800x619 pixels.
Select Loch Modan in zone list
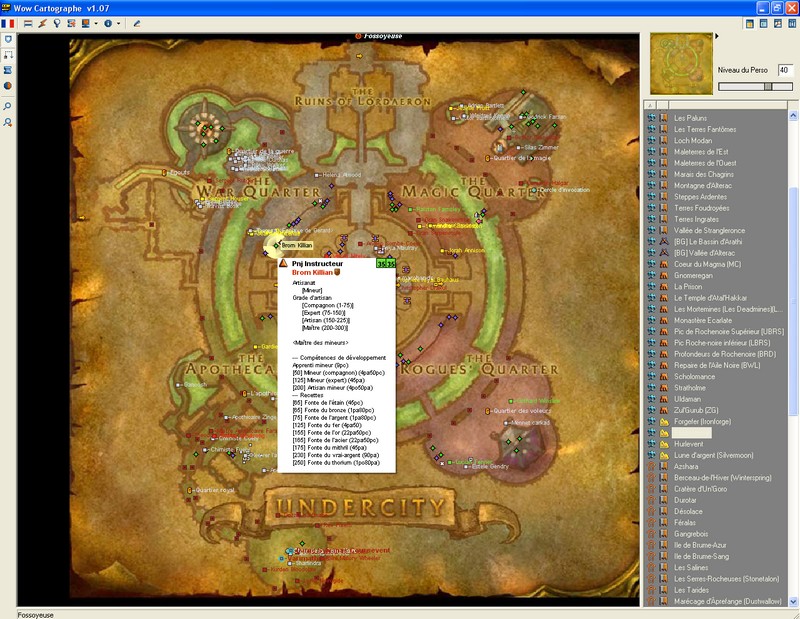pyautogui.click(x=693, y=140)
